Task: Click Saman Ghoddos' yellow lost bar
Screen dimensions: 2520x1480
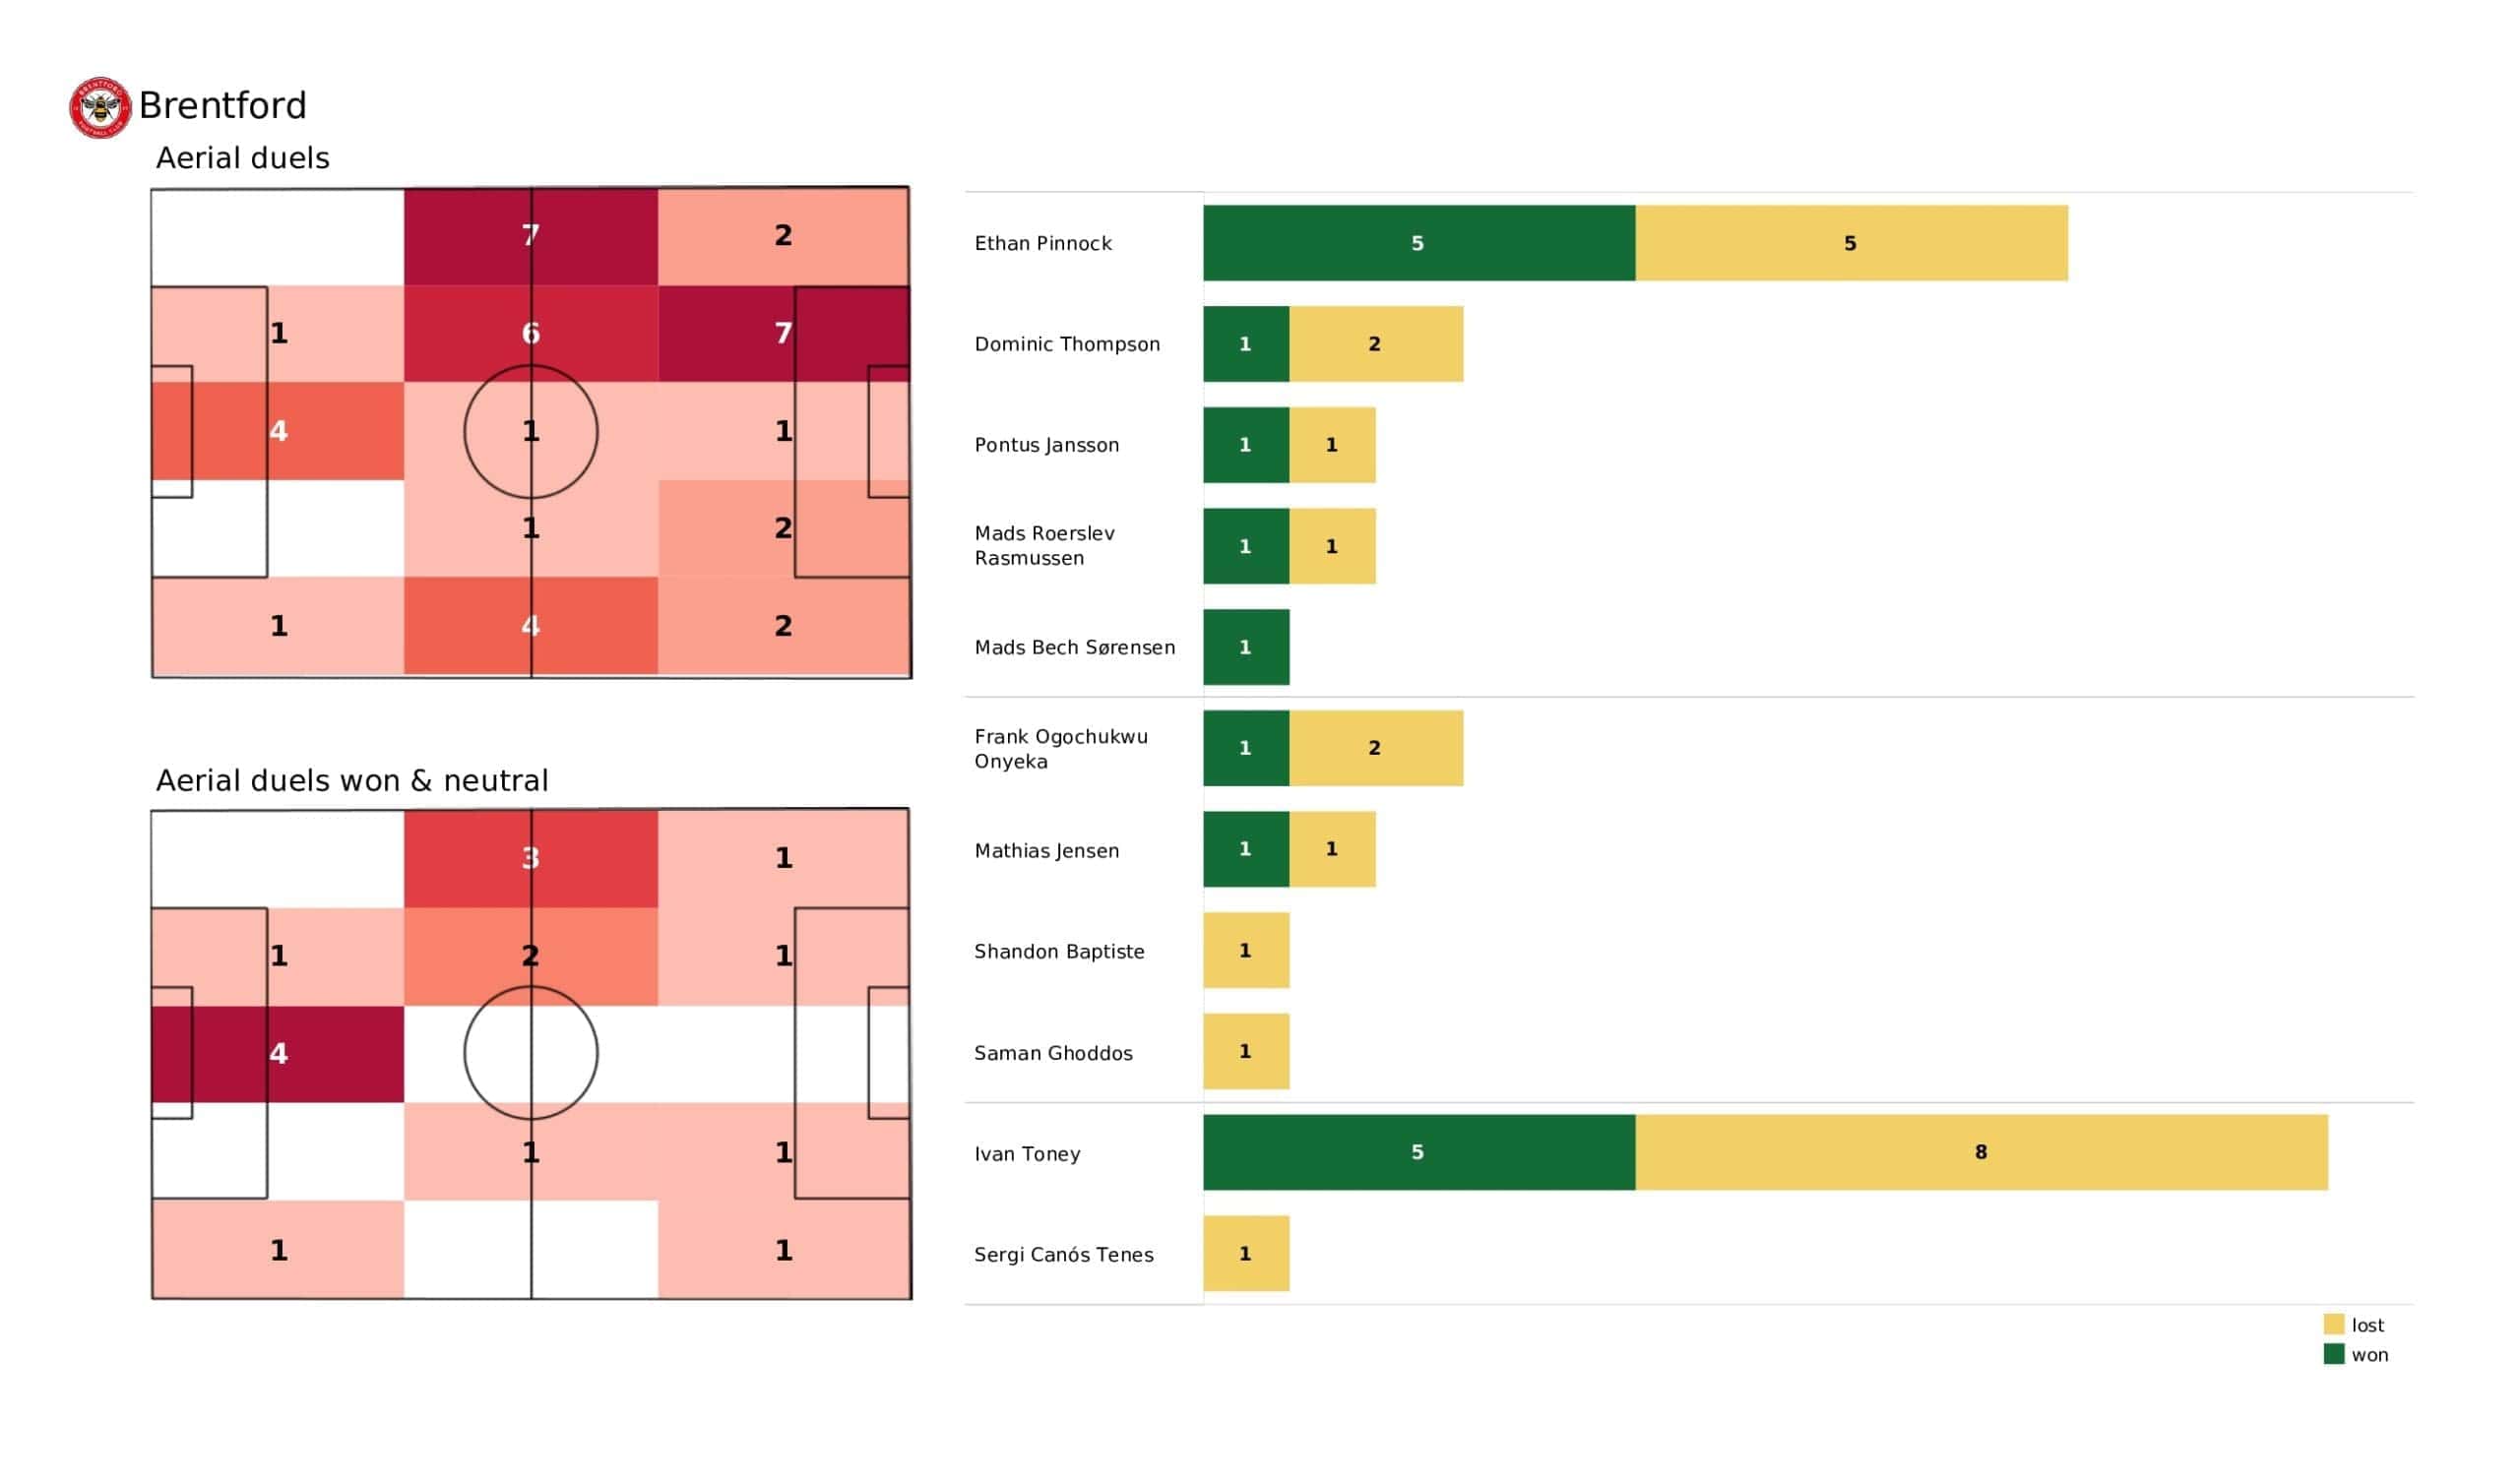Action: click(1246, 1051)
